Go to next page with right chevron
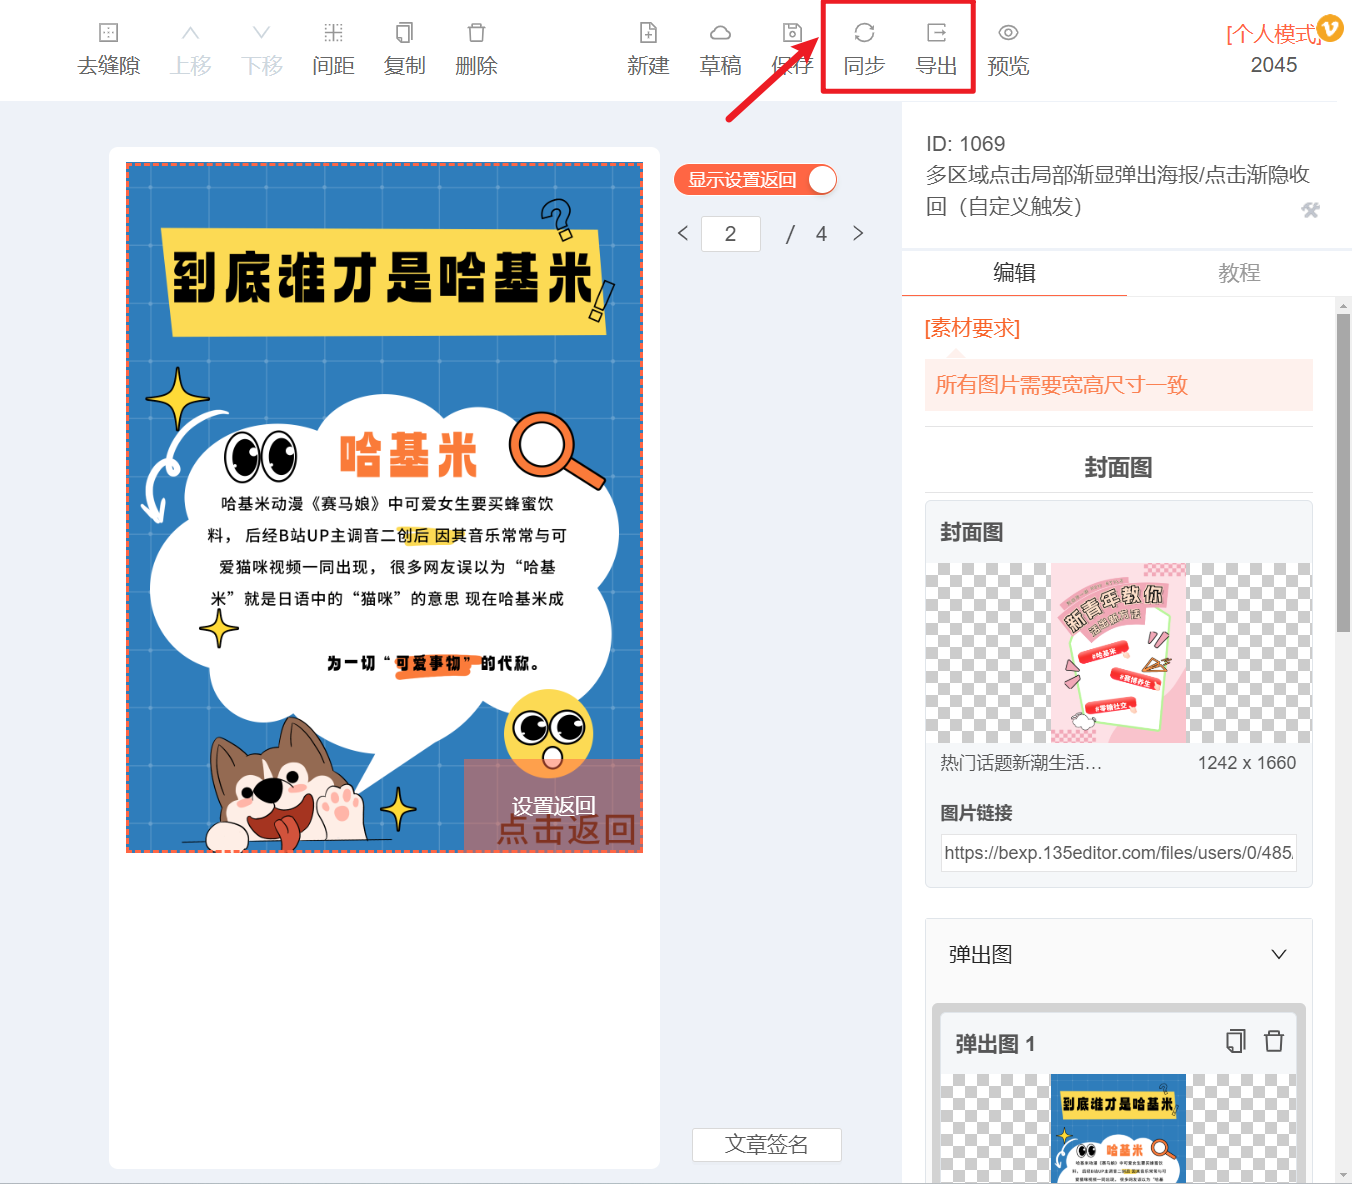1352x1184 pixels. tap(858, 233)
